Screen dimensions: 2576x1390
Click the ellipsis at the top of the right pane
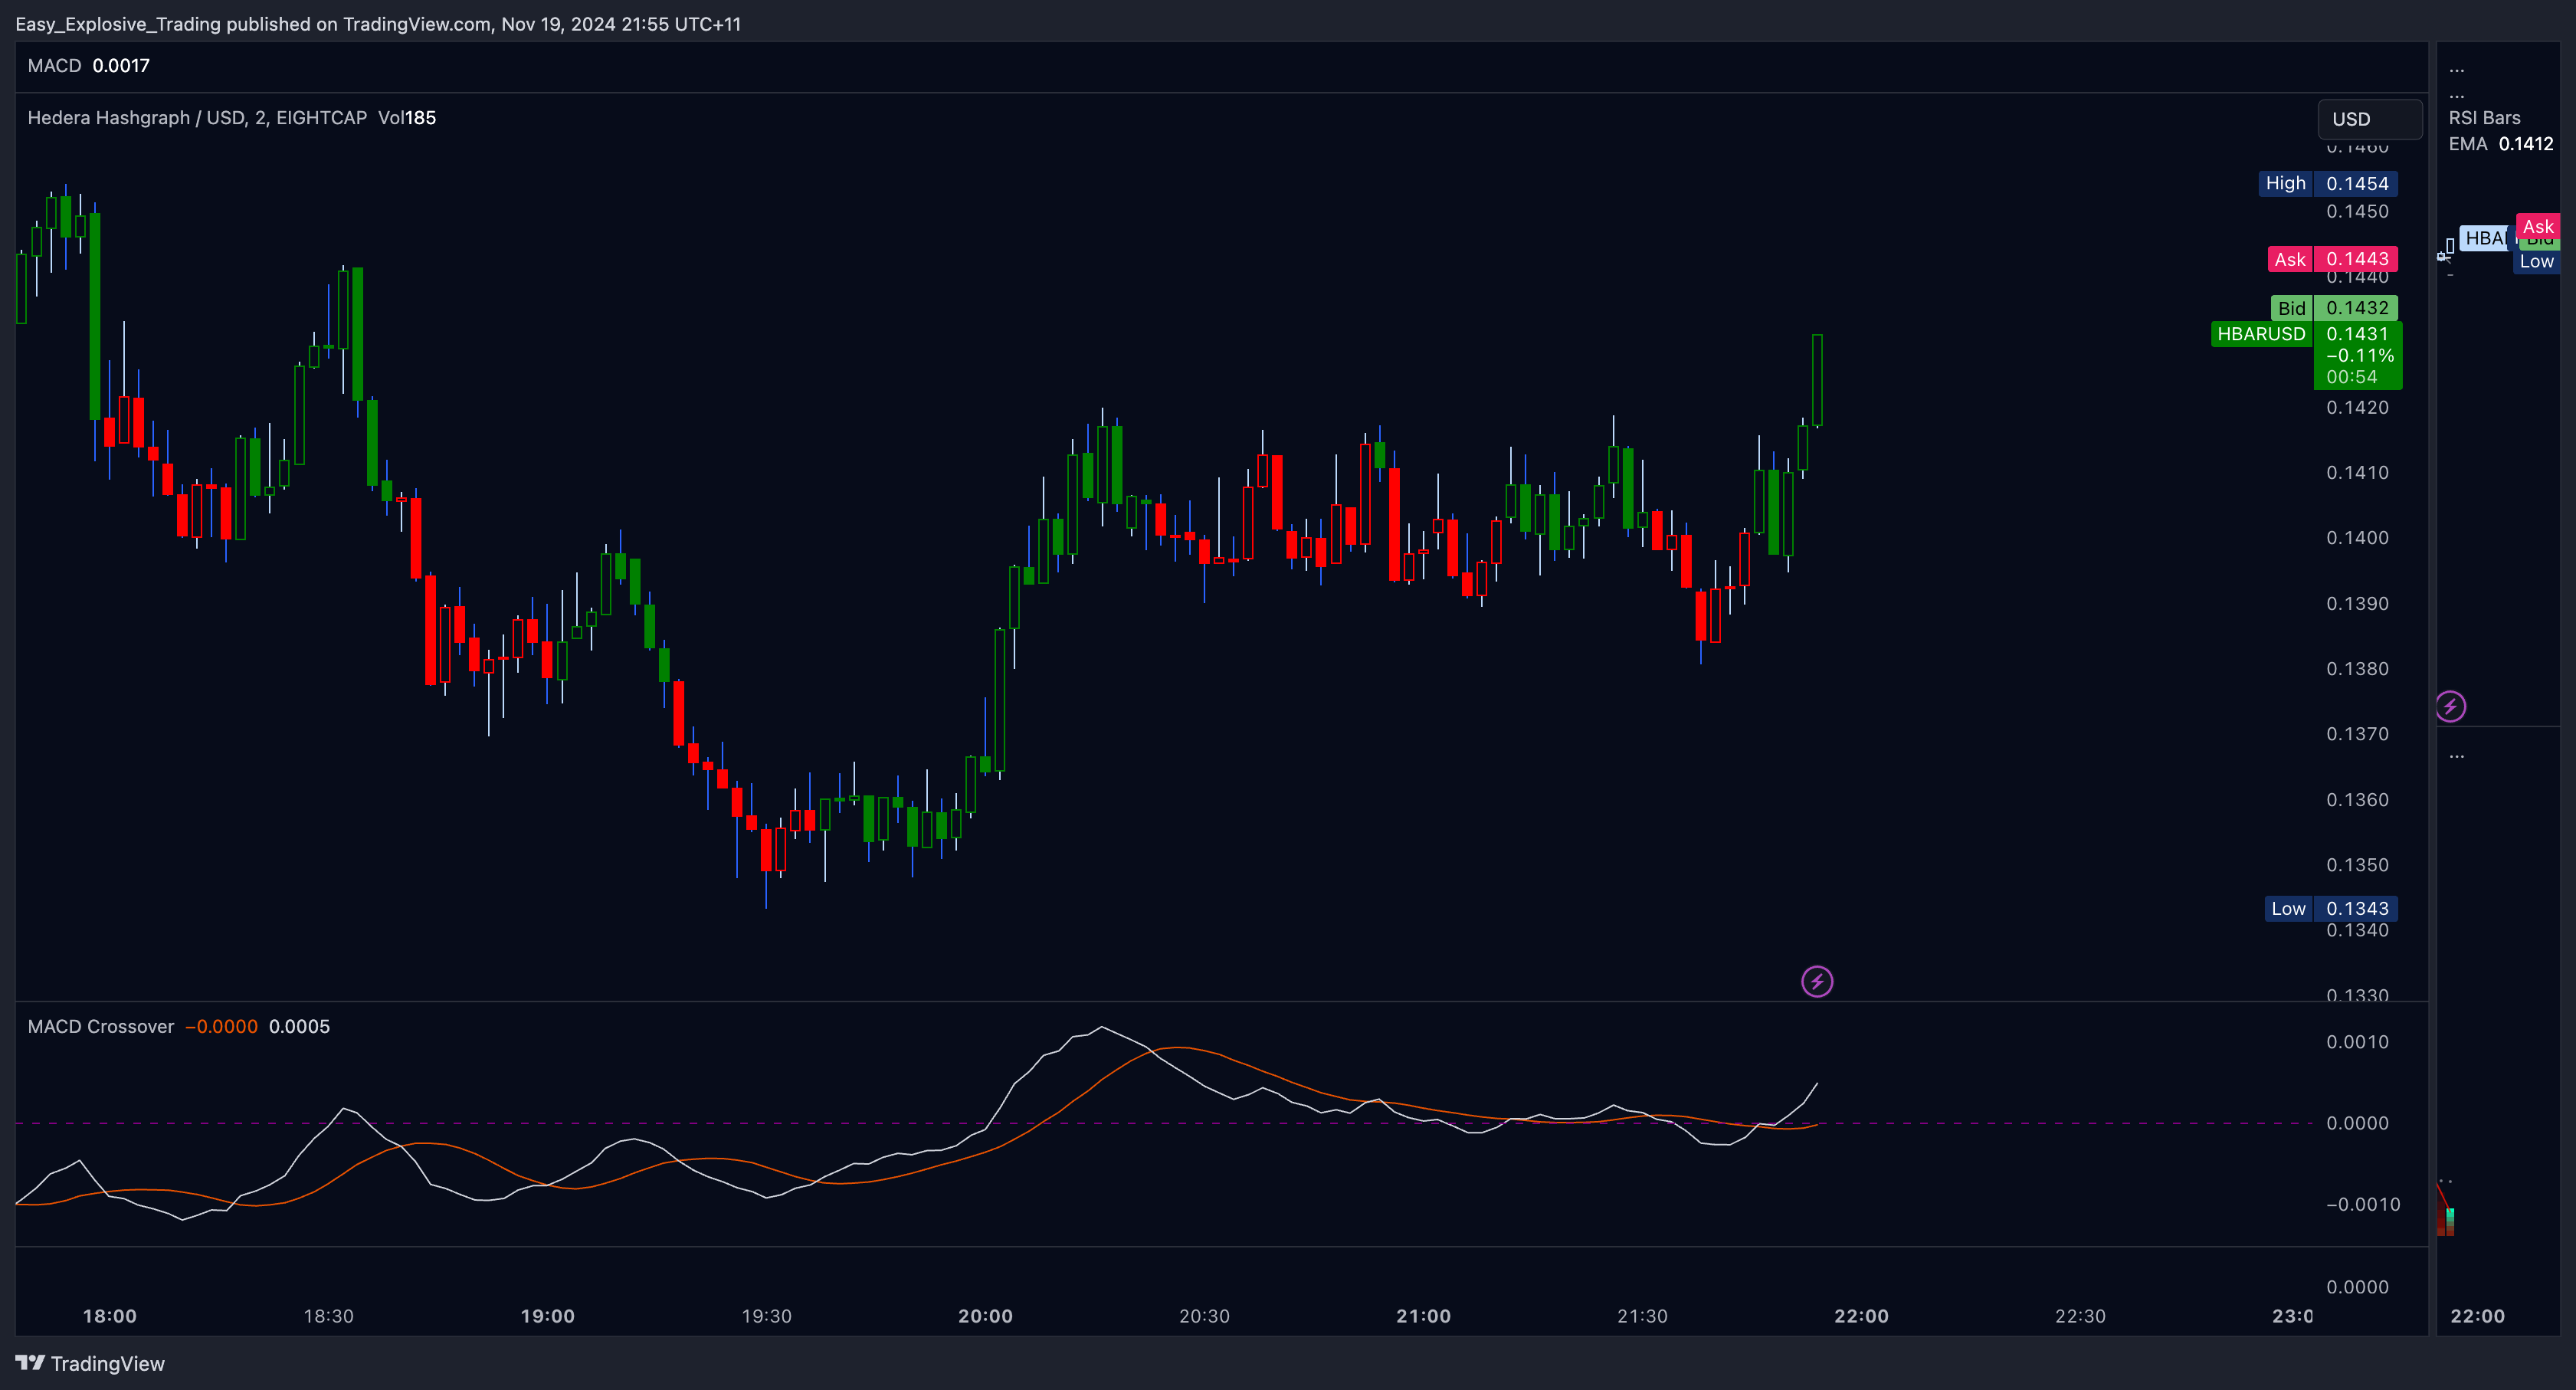tap(2457, 70)
